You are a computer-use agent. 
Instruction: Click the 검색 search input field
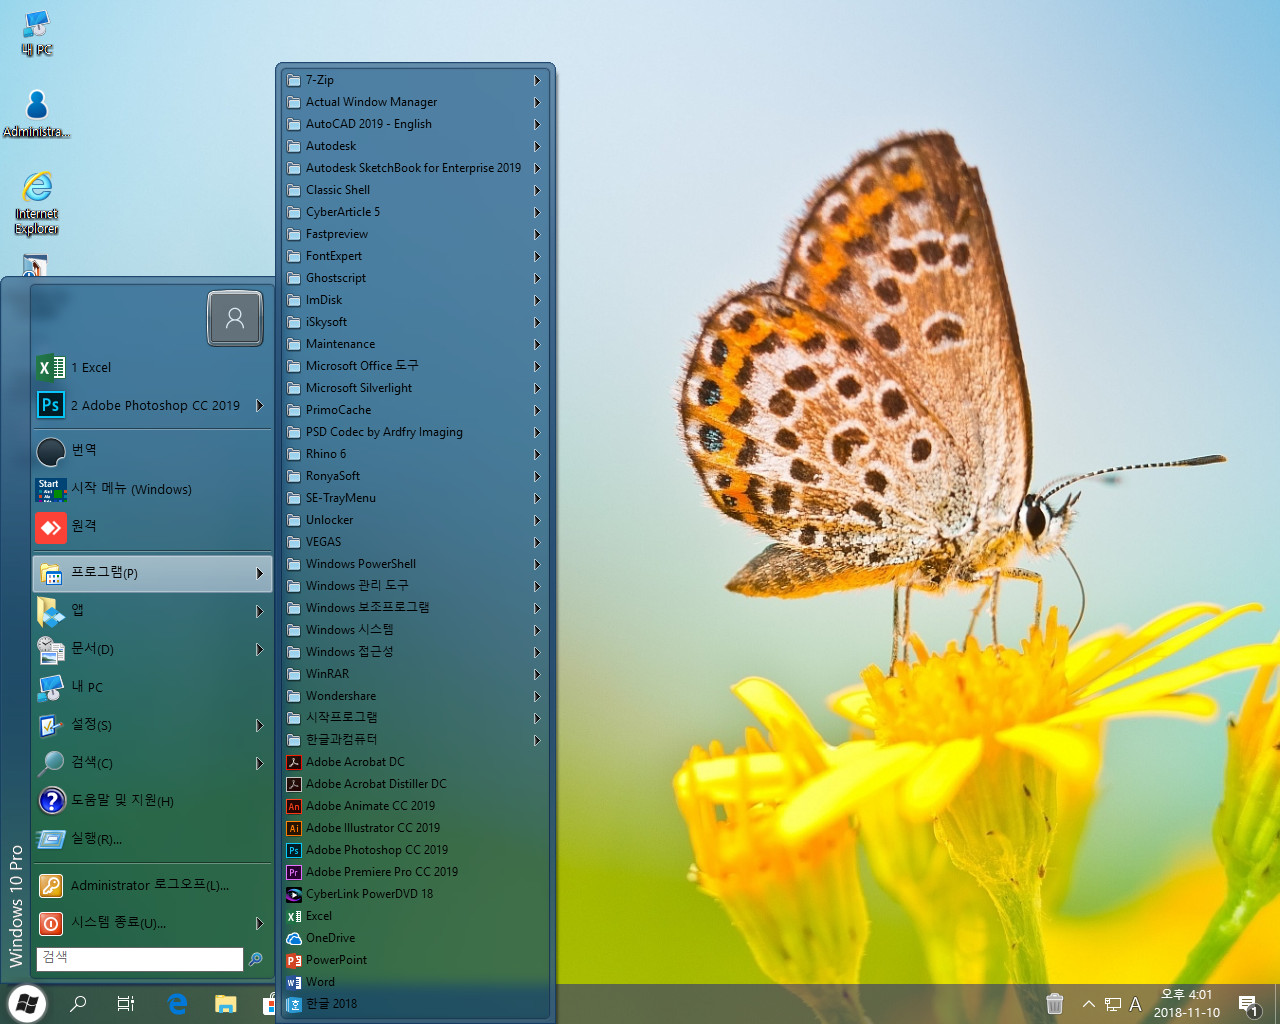(x=140, y=958)
